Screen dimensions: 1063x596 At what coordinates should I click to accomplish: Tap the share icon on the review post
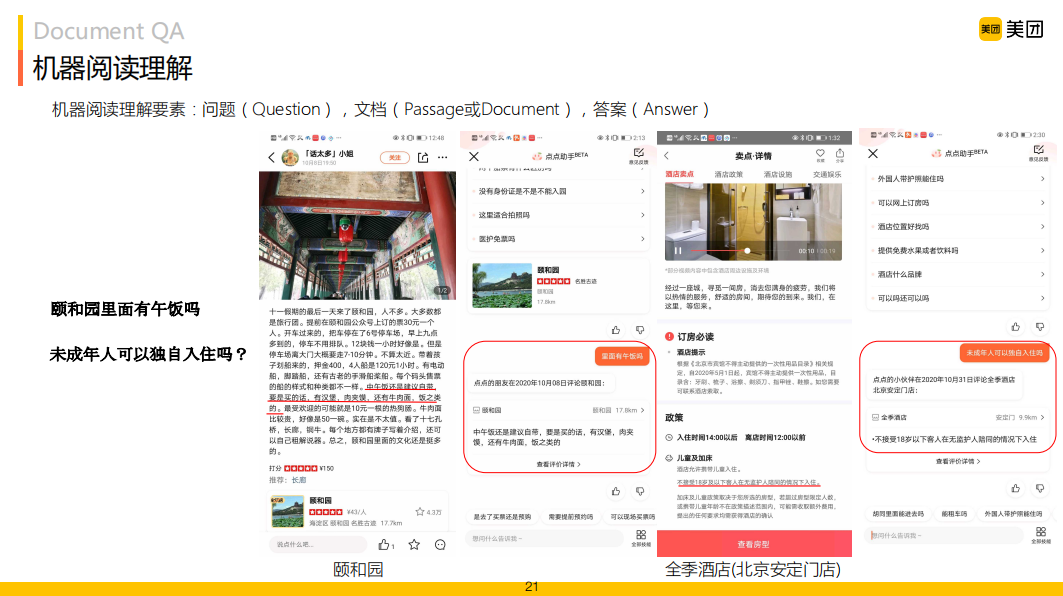click(423, 157)
